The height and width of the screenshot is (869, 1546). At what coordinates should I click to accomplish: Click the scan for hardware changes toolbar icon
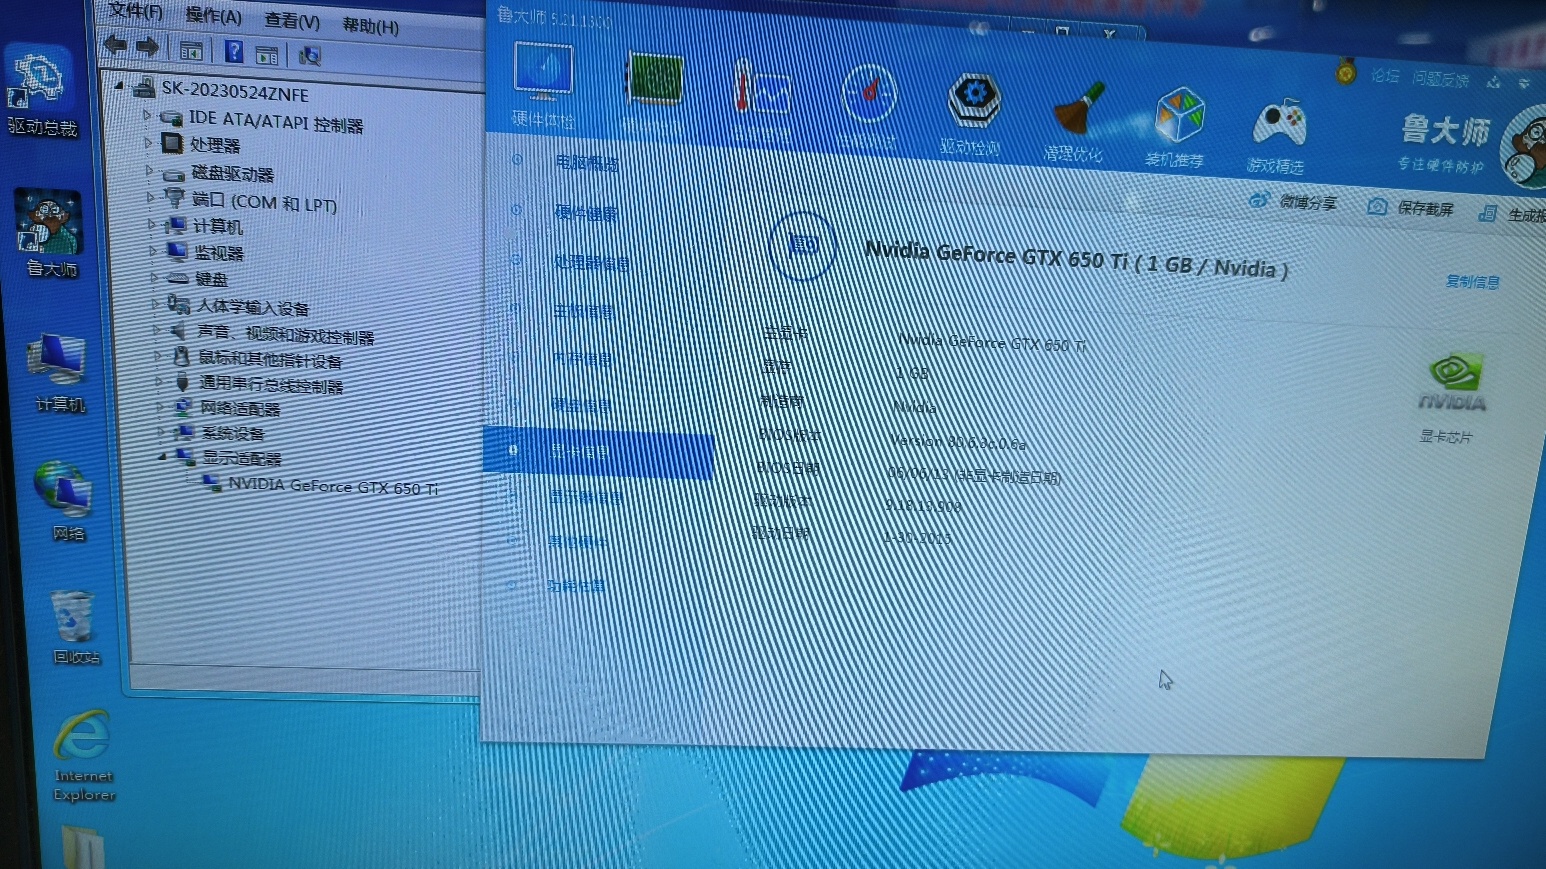pyautogui.click(x=310, y=56)
